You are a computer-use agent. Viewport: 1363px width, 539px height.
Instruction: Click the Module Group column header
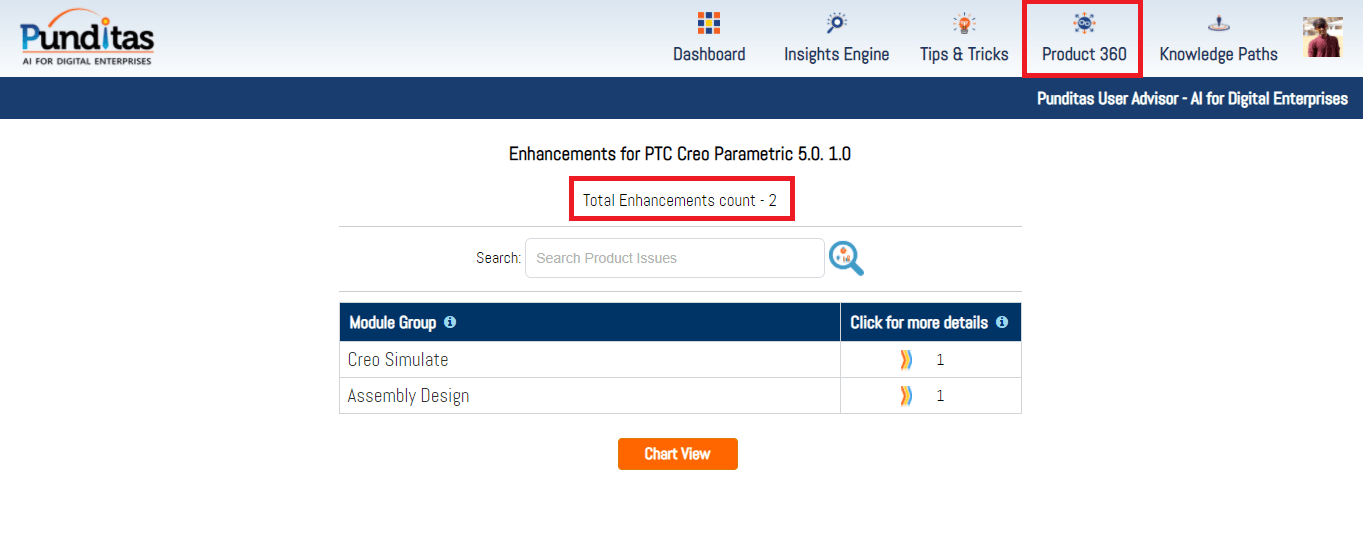click(x=392, y=322)
